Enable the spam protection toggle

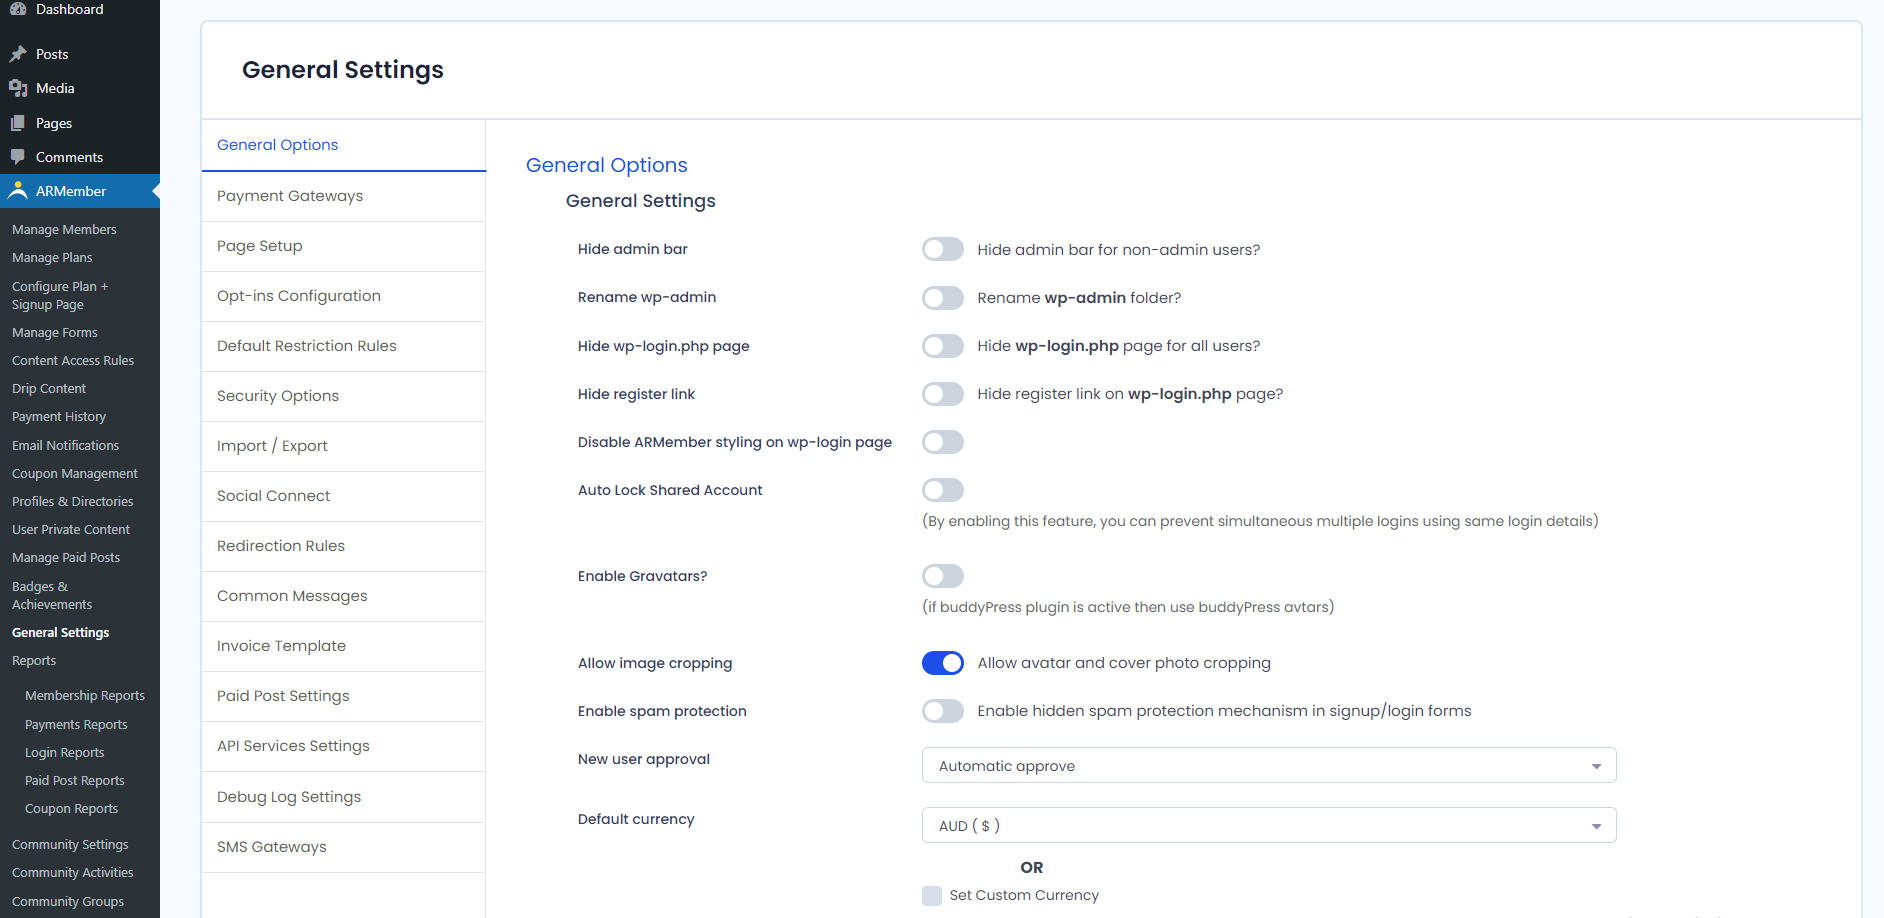942,711
